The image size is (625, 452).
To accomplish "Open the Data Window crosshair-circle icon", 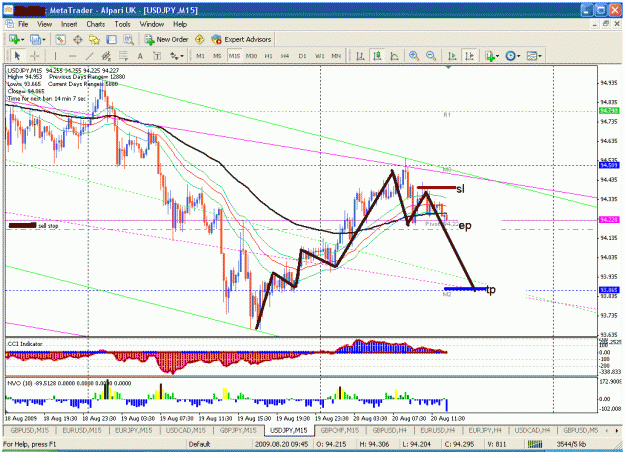I will click(77, 39).
